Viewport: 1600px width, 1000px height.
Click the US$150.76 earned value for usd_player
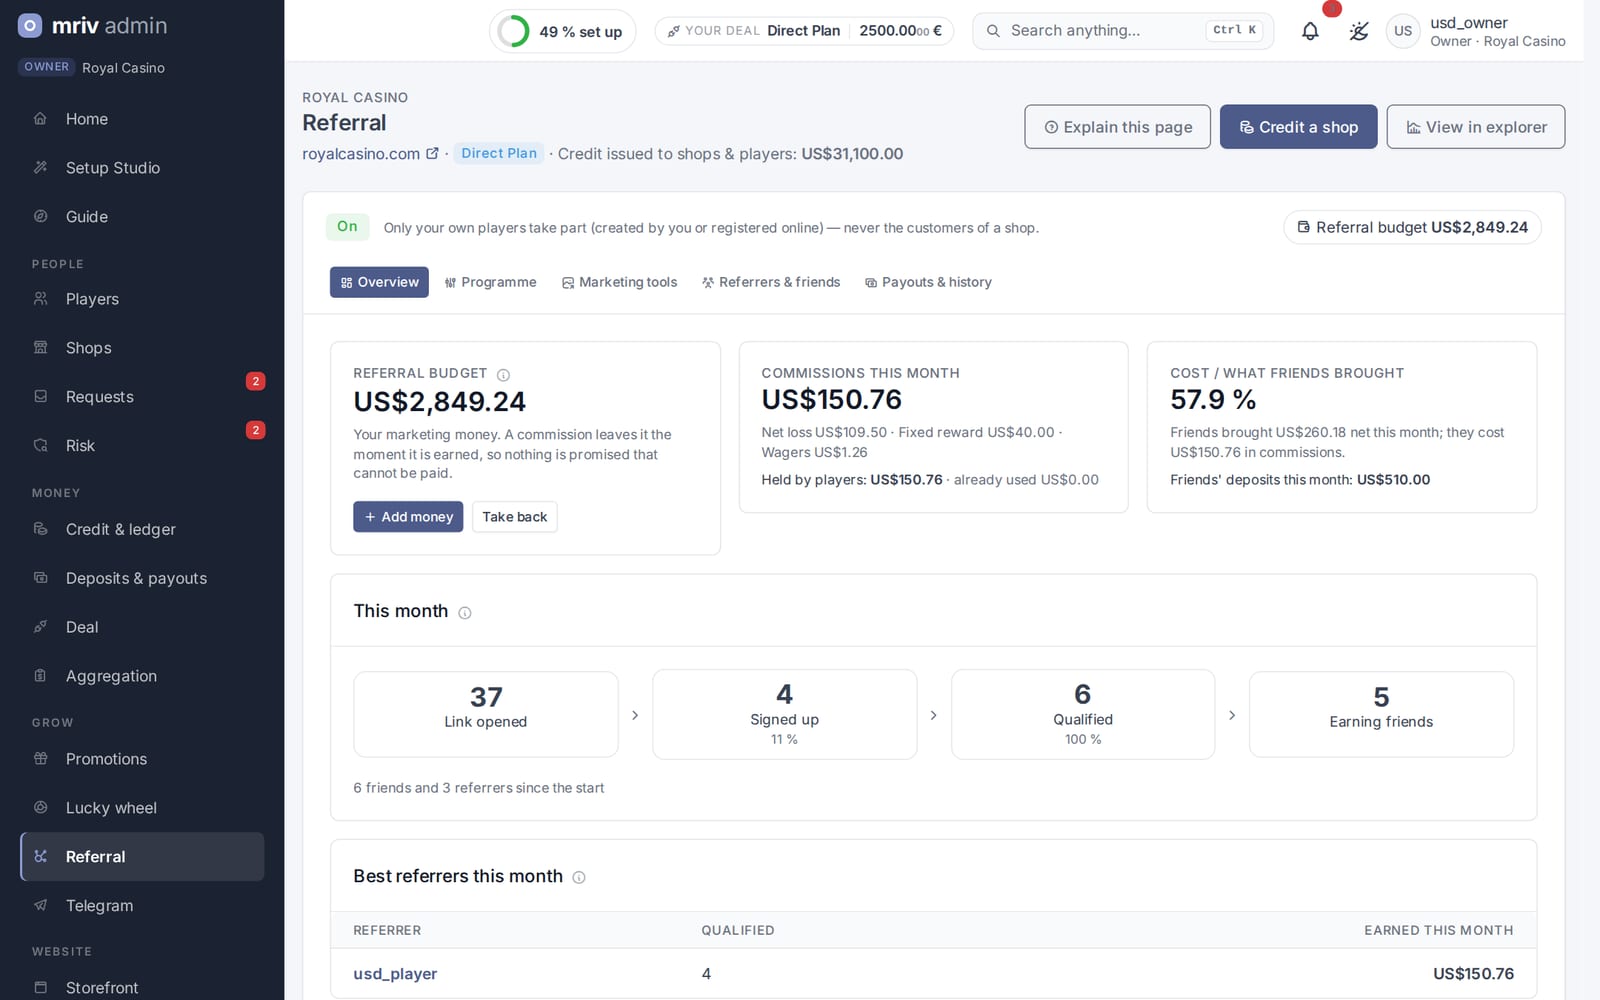click(1473, 974)
